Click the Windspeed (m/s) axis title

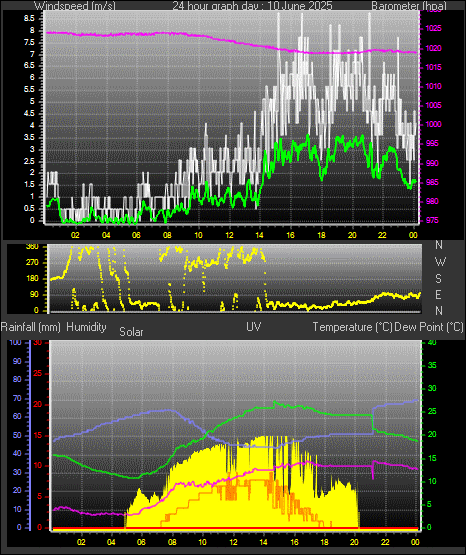(75, 5)
